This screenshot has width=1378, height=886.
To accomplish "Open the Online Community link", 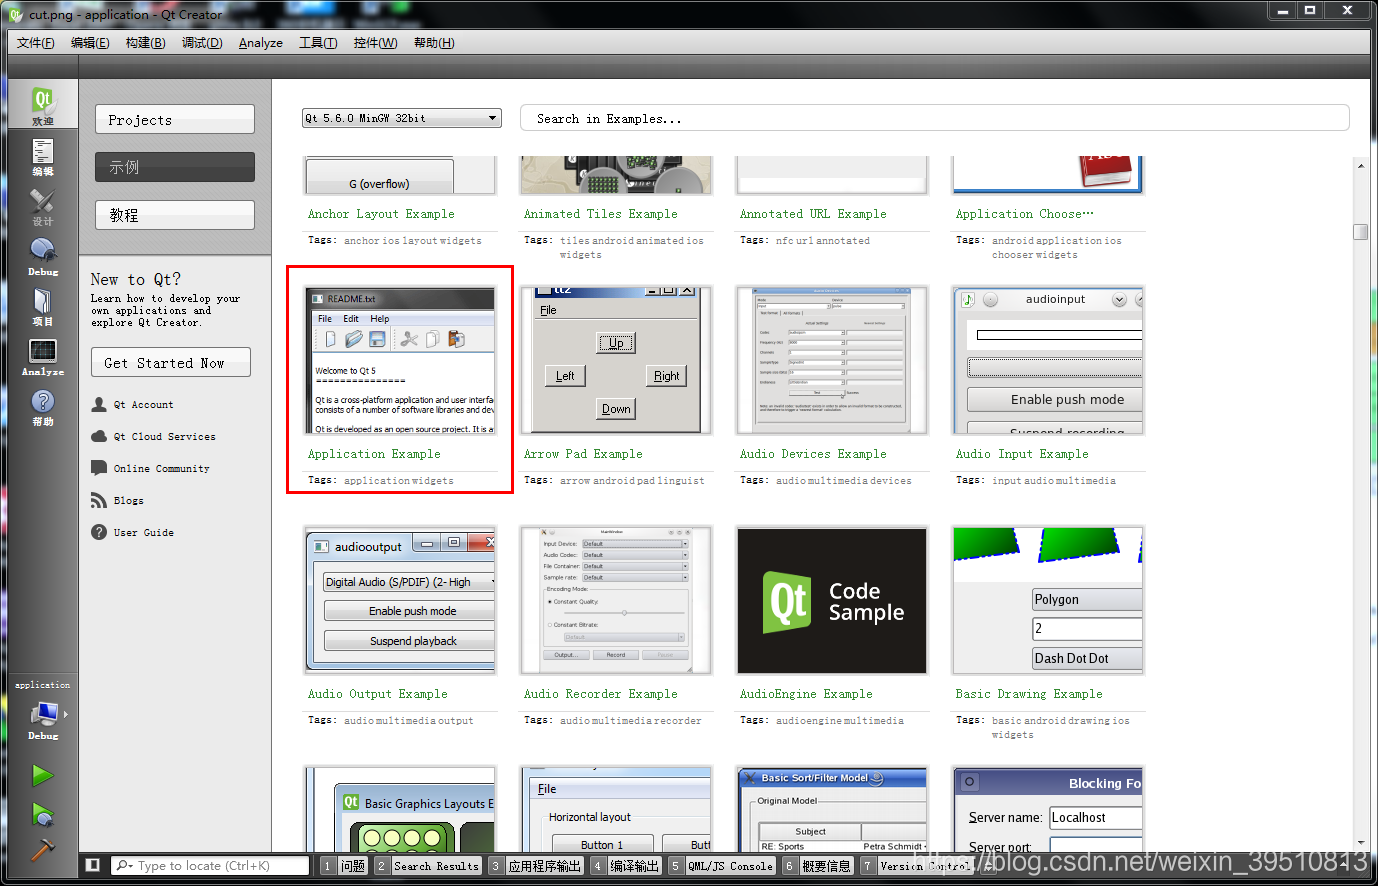I will coord(161,469).
